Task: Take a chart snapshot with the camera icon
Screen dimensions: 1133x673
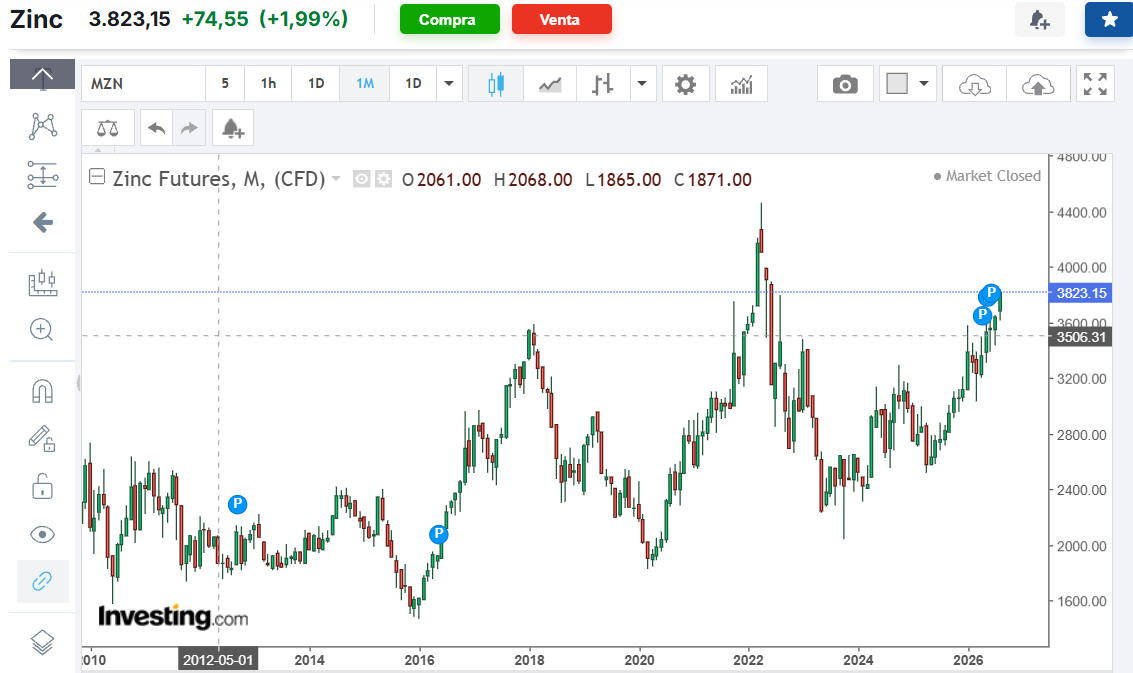Action: (x=845, y=84)
